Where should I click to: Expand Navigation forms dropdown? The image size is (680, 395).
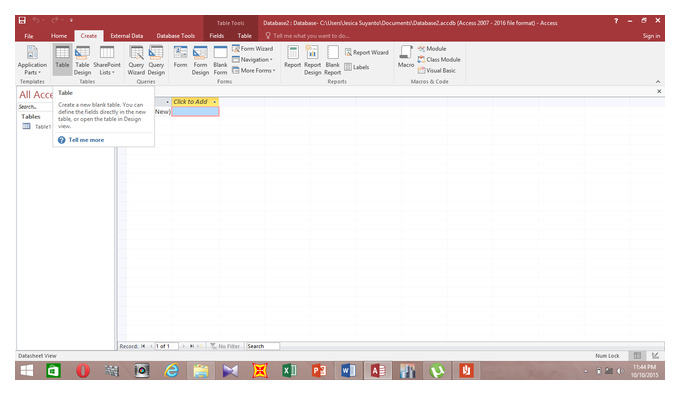[252, 59]
